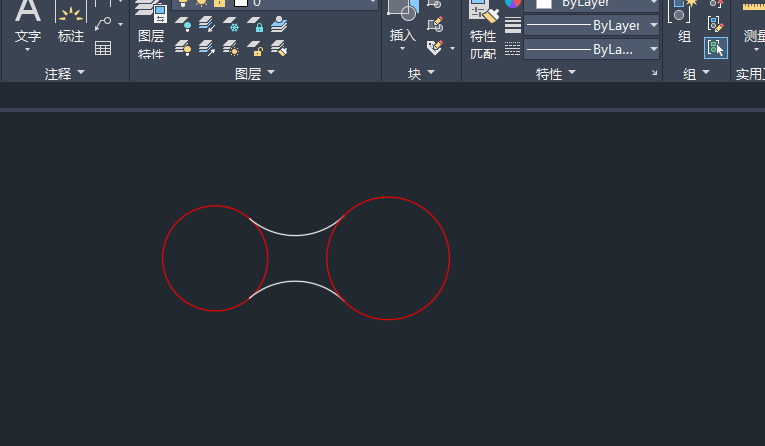Viewport: 765px width, 446px height.
Task: Expand the 组 panel
Action: pyautogui.click(x=696, y=74)
